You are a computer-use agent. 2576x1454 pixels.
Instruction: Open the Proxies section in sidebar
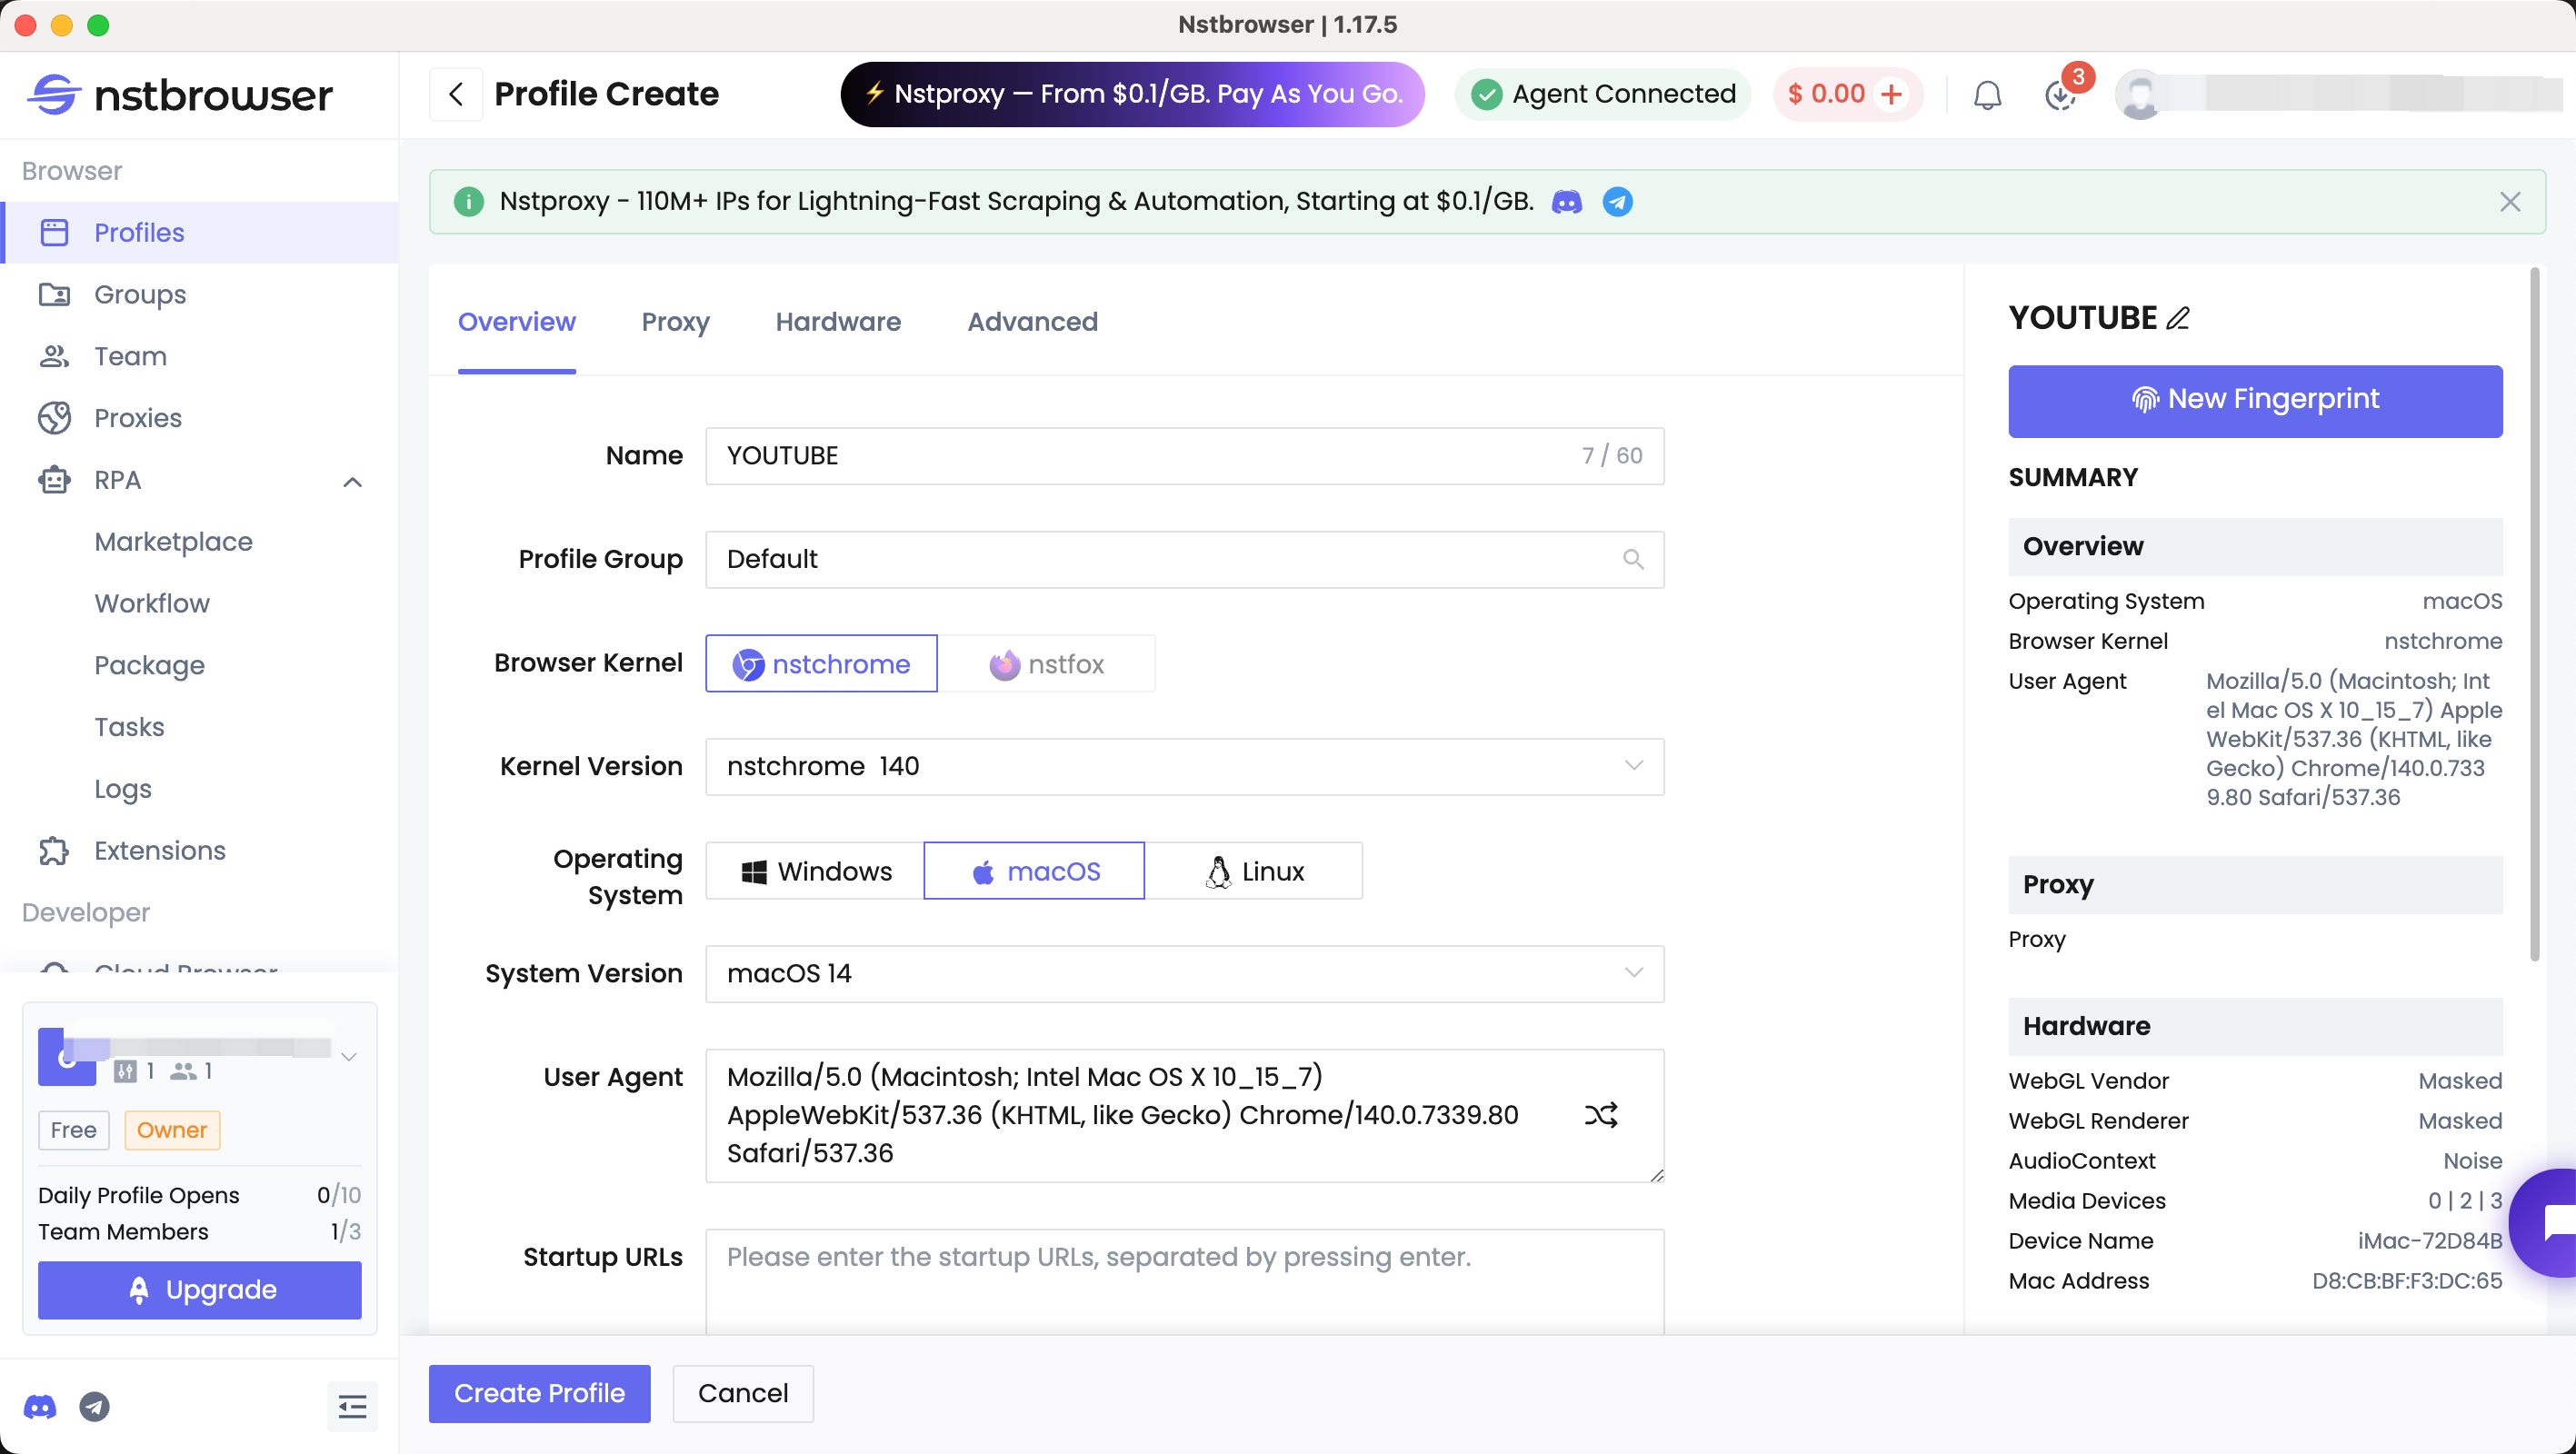click(x=136, y=418)
